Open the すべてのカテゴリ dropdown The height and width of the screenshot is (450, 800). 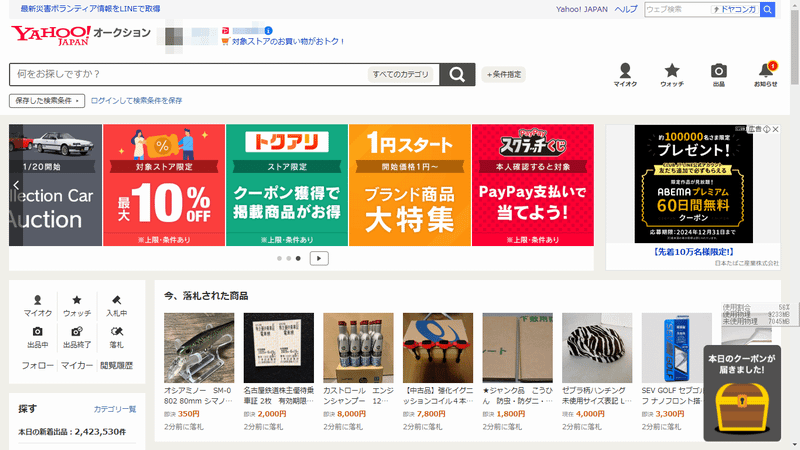[401, 74]
